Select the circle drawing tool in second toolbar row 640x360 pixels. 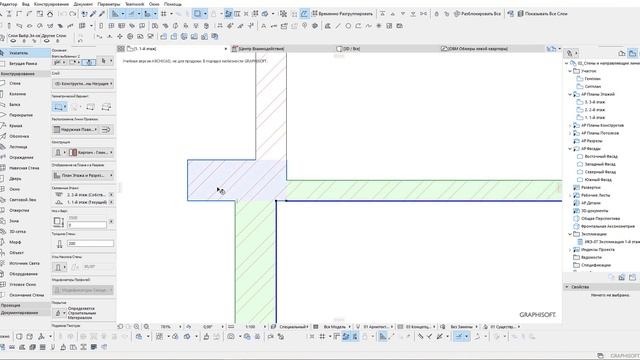[x=348, y=26]
